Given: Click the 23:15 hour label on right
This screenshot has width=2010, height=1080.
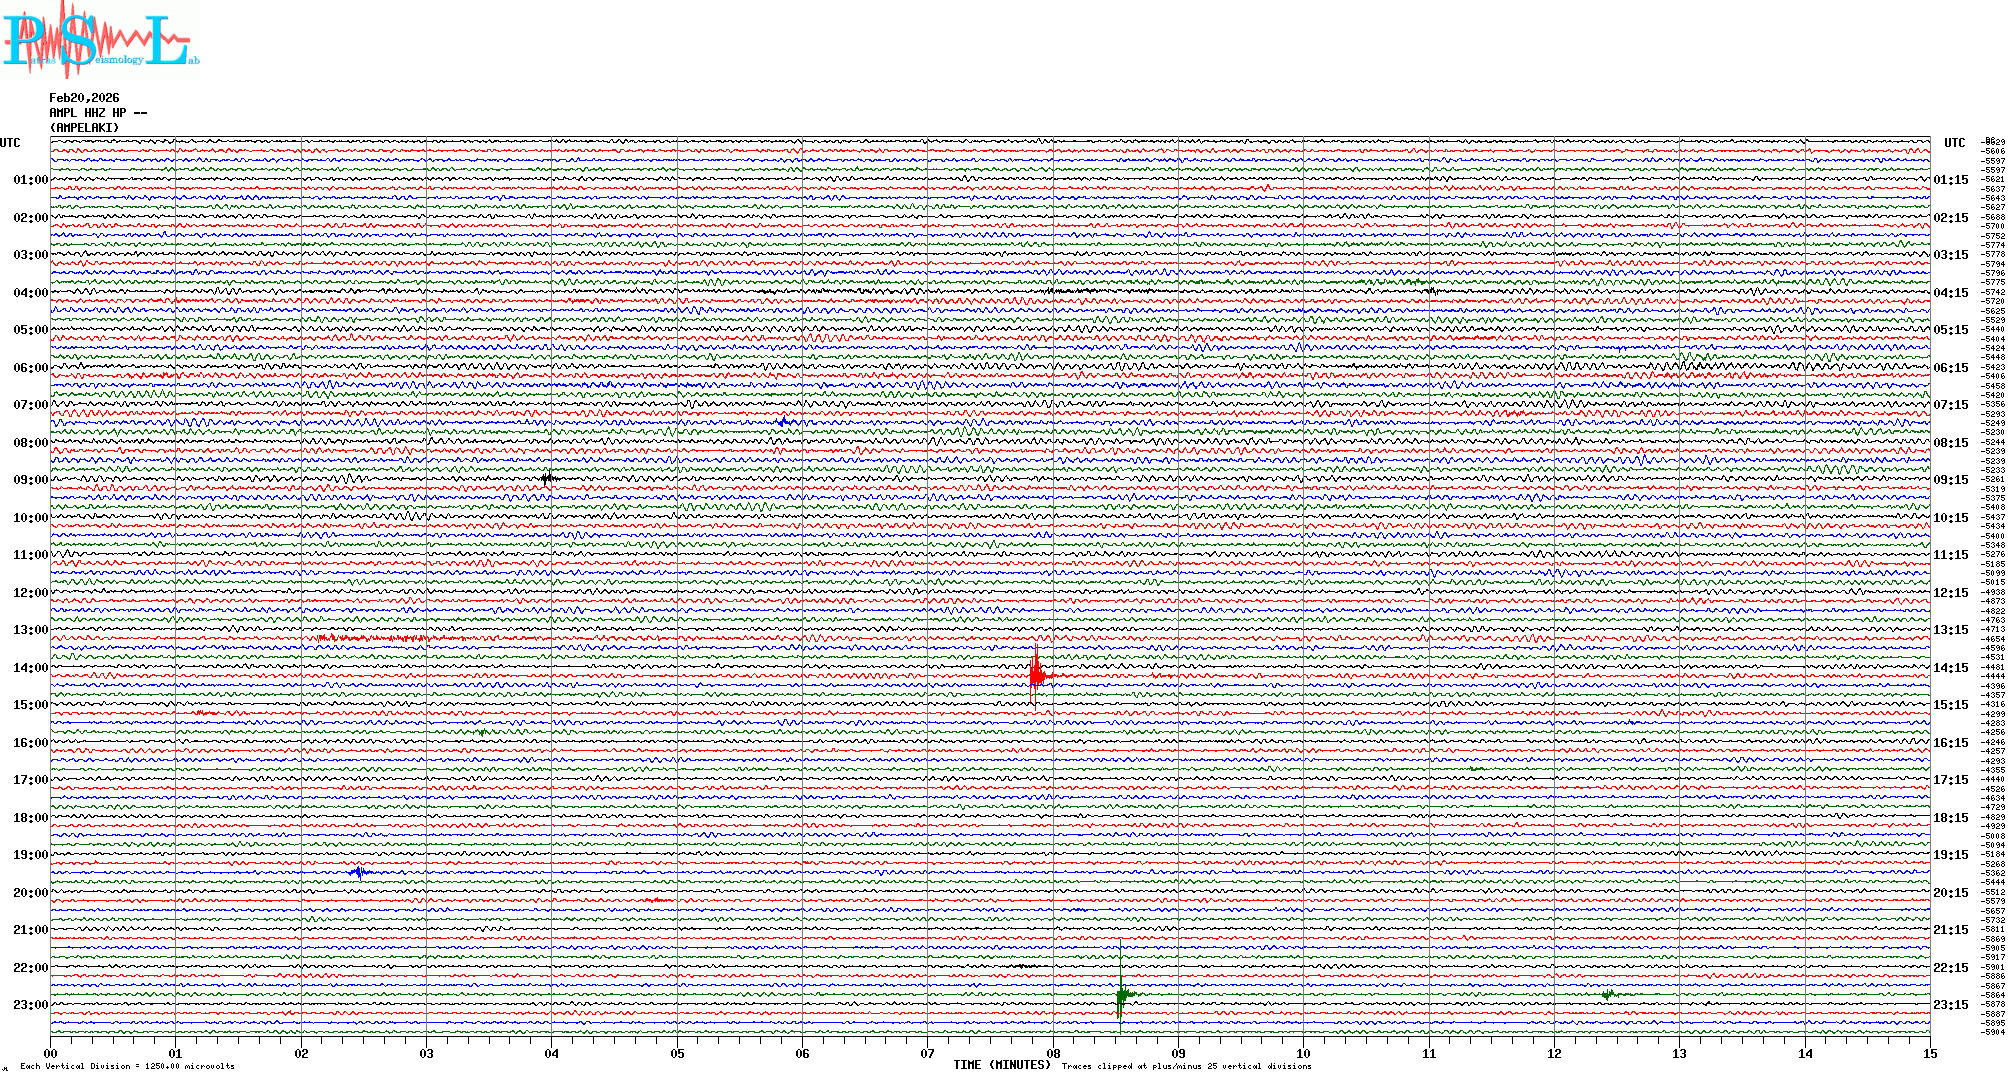Looking at the screenshot, I should 1950,1005.
